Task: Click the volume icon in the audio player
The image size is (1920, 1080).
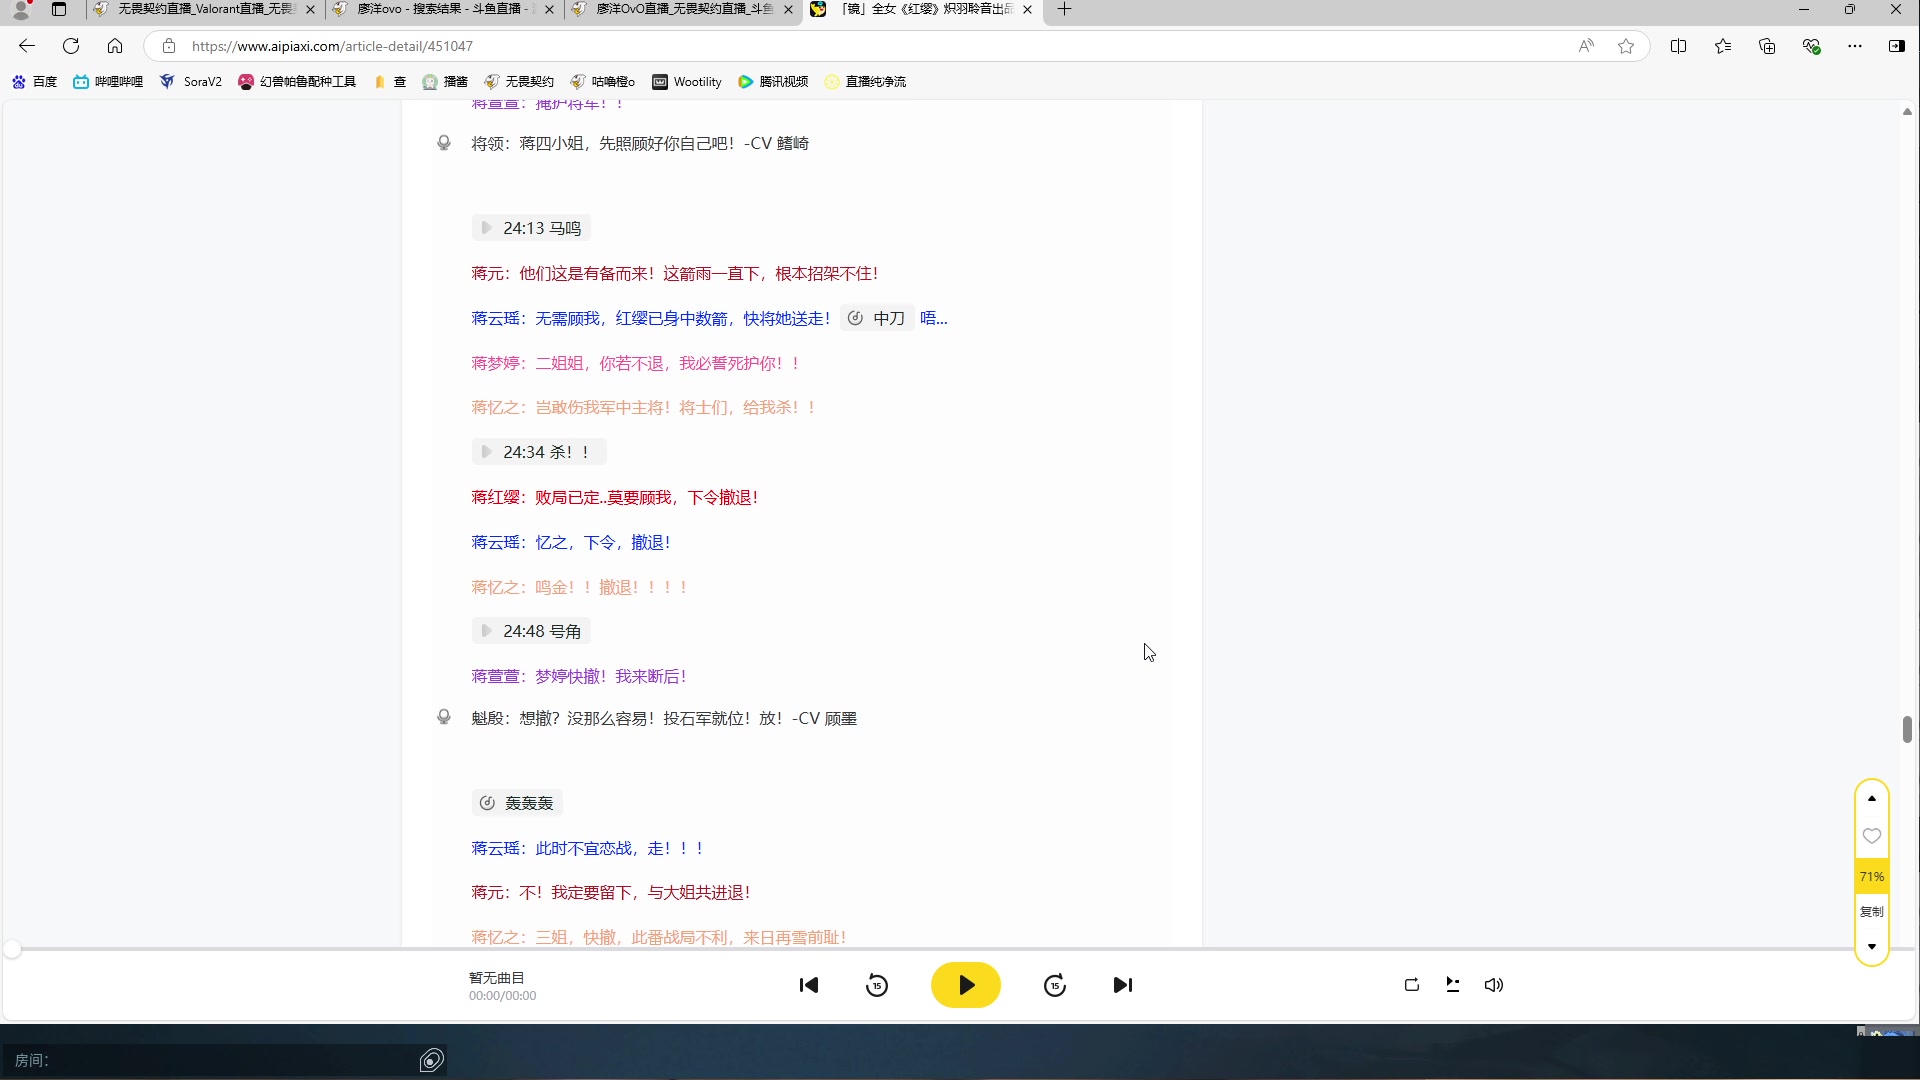Action: tap(1493, 985)
